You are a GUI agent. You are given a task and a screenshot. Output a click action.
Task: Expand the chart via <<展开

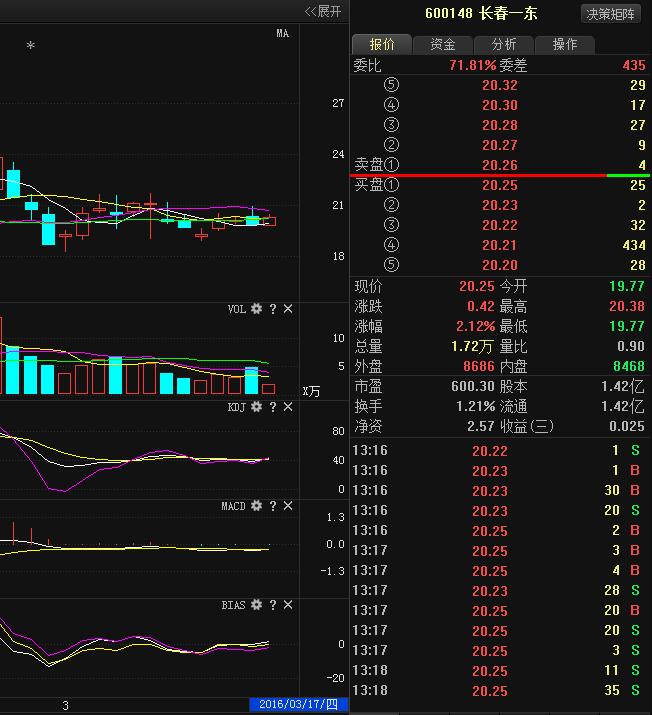[323, 11]
